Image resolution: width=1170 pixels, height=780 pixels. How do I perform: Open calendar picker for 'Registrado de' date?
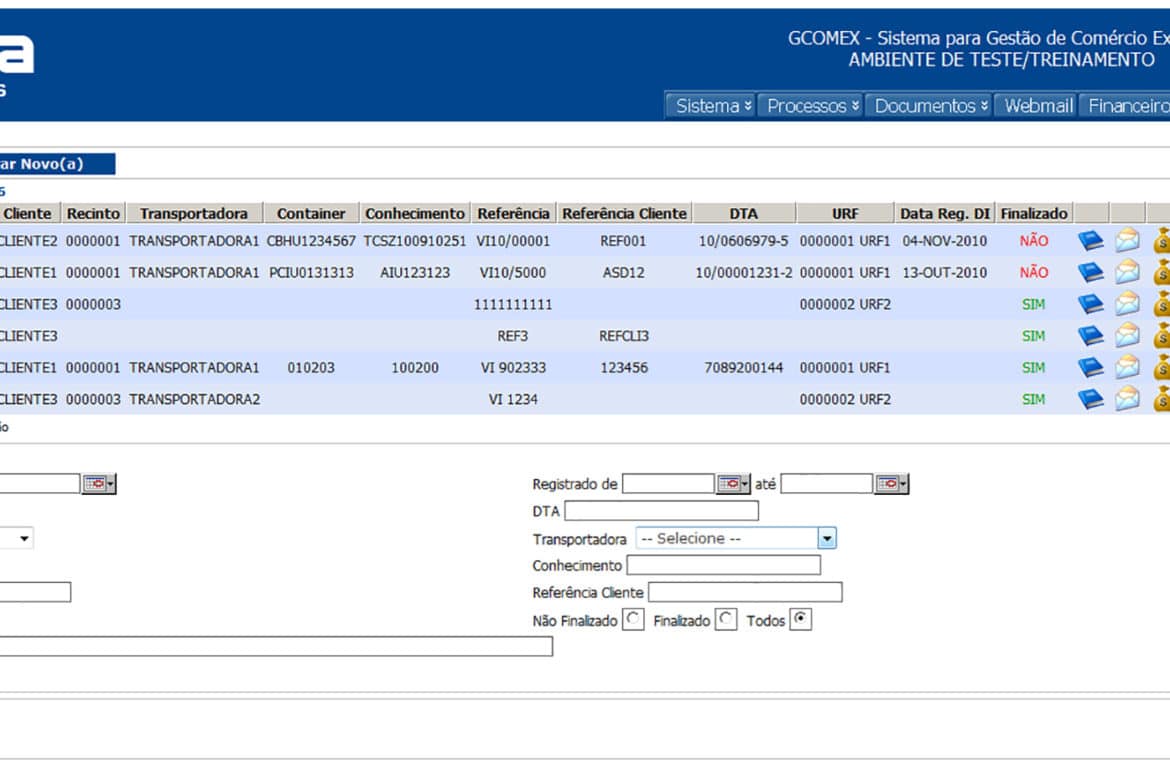pos(733,484)
